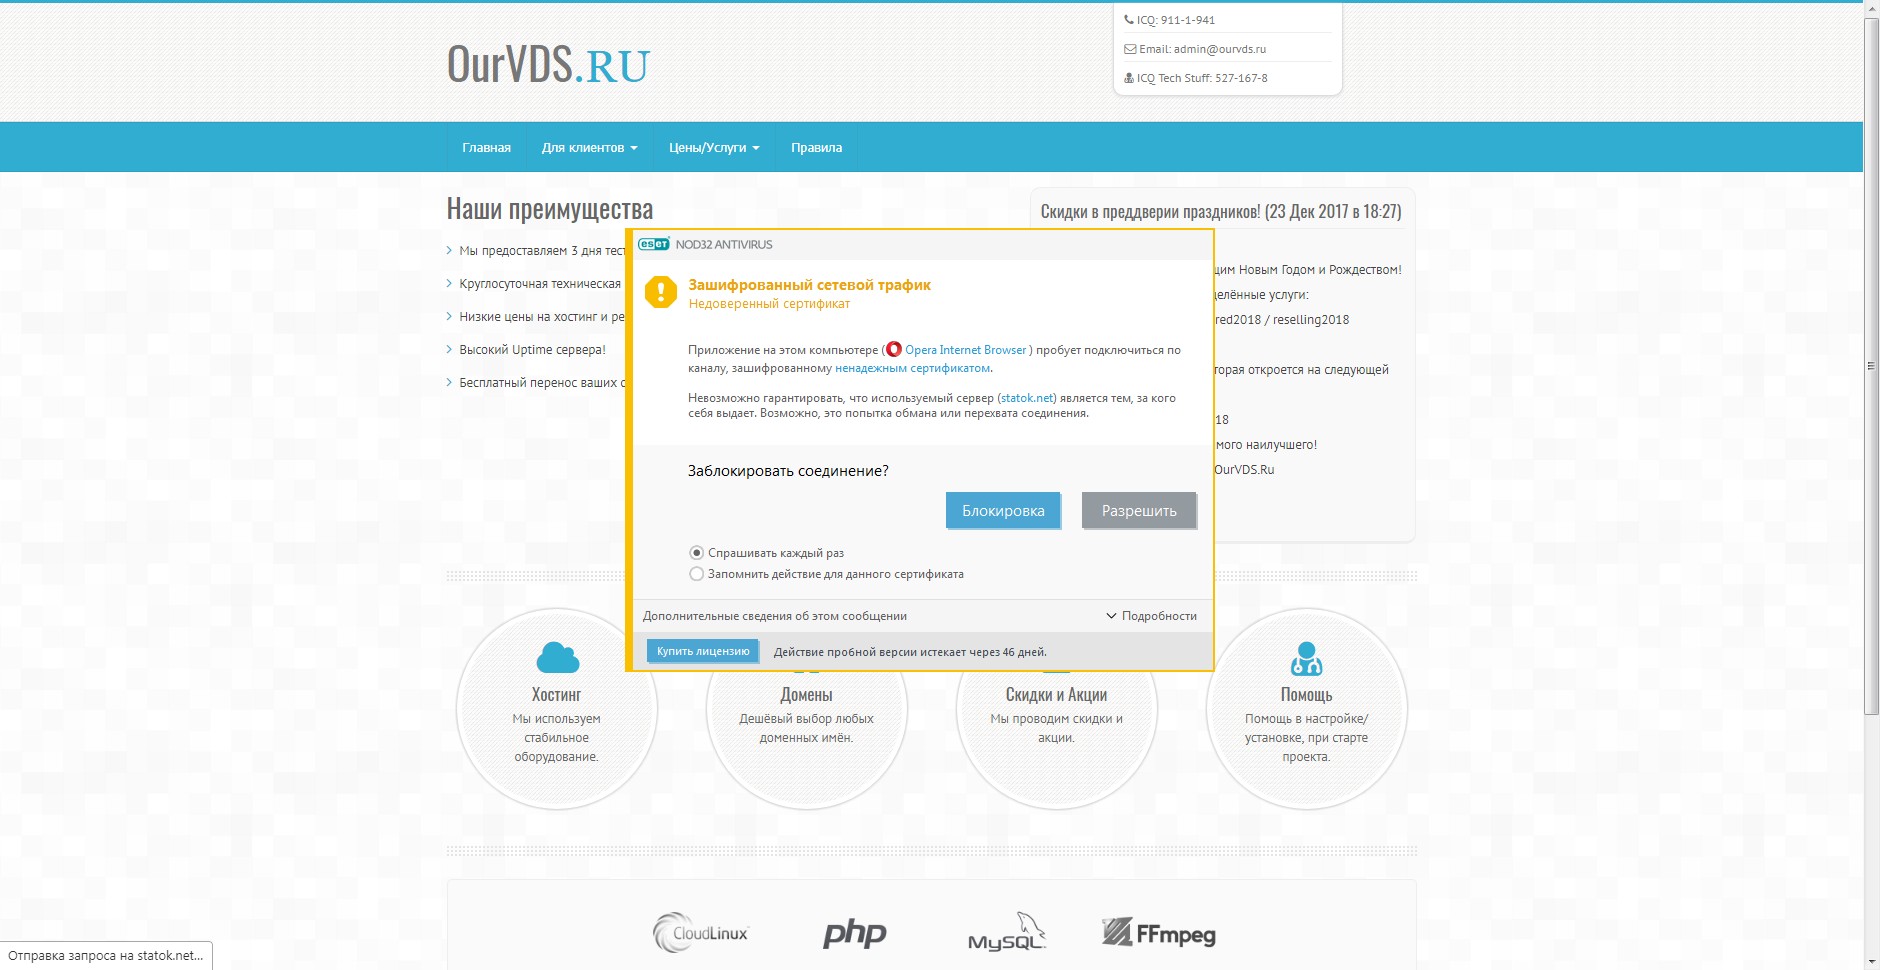Image resolution: width=1880 pixels, height=970 pixels.
Task: Click the page vertical scrollbar thumb
Action: tap(1871, 365)
